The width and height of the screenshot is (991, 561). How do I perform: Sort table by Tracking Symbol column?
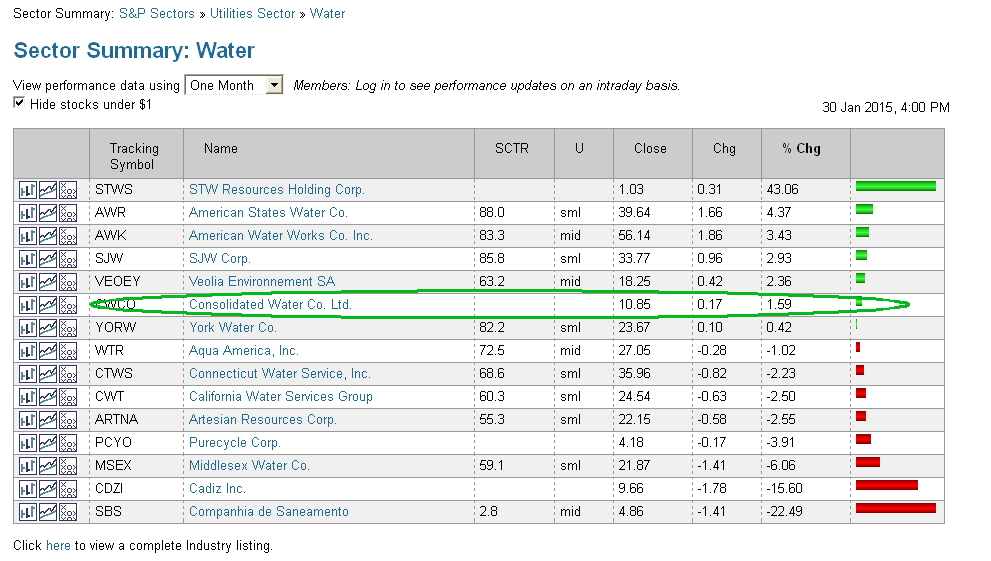pos(133,156)
